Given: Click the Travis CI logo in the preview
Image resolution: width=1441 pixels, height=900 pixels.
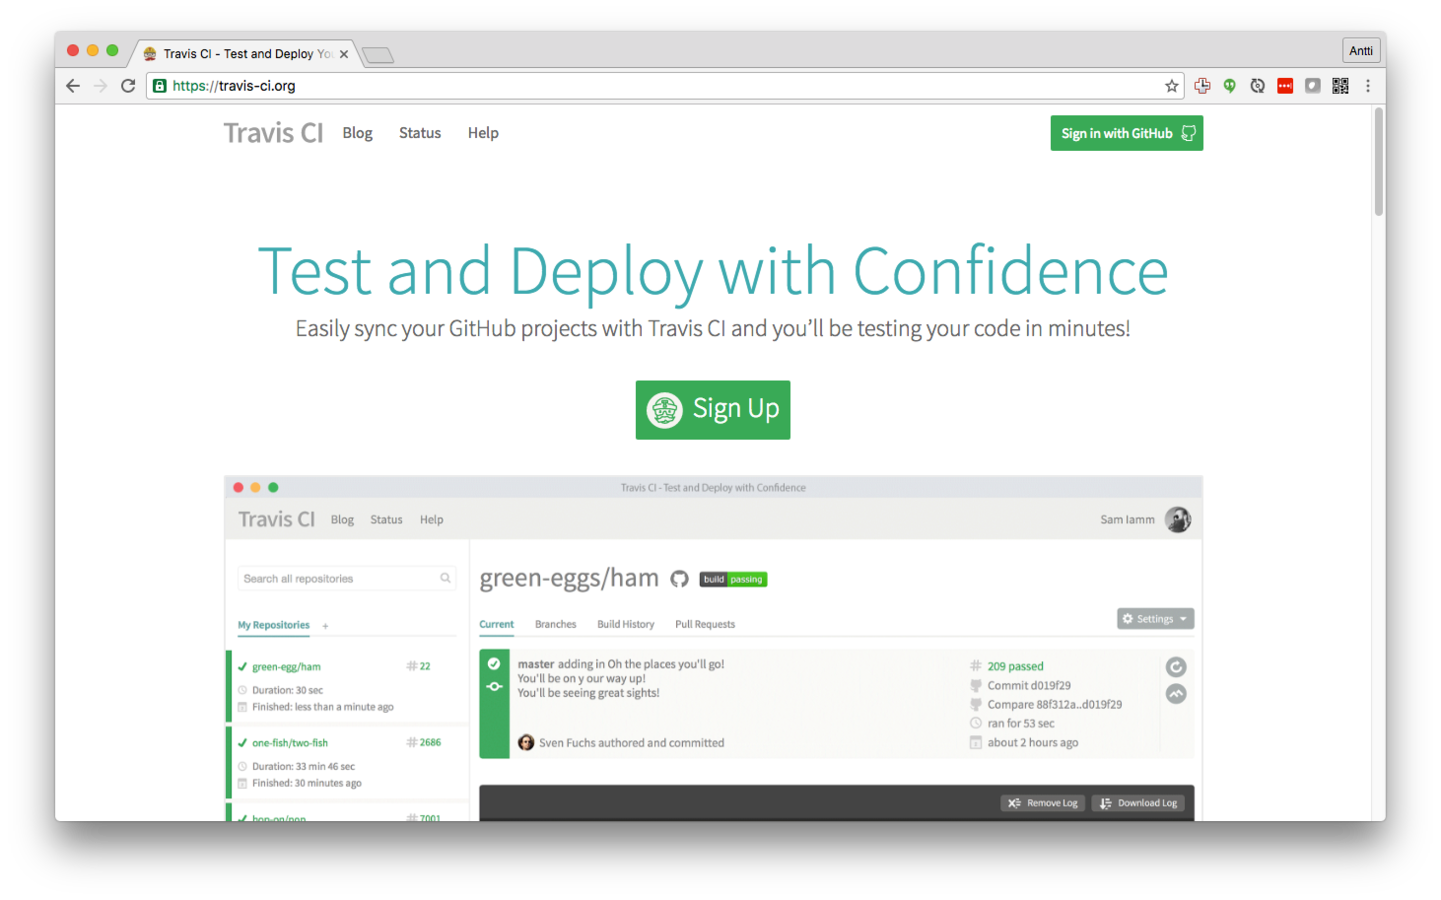Looking at the screenshot, I should [x=276, y=519].
